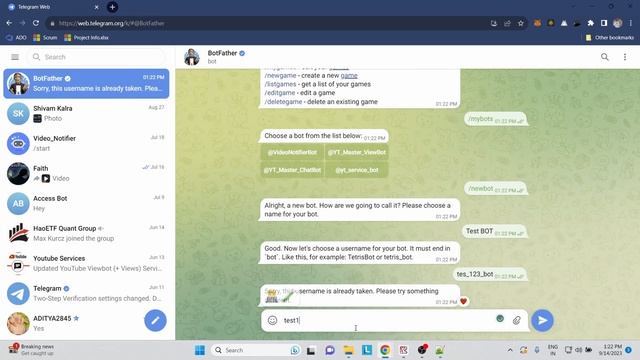Image resolution: width=640 pixels, height=360 pixels.
Task: Close the Telegram Web tab
Action: pyautogui.click(x=96, y=7)
